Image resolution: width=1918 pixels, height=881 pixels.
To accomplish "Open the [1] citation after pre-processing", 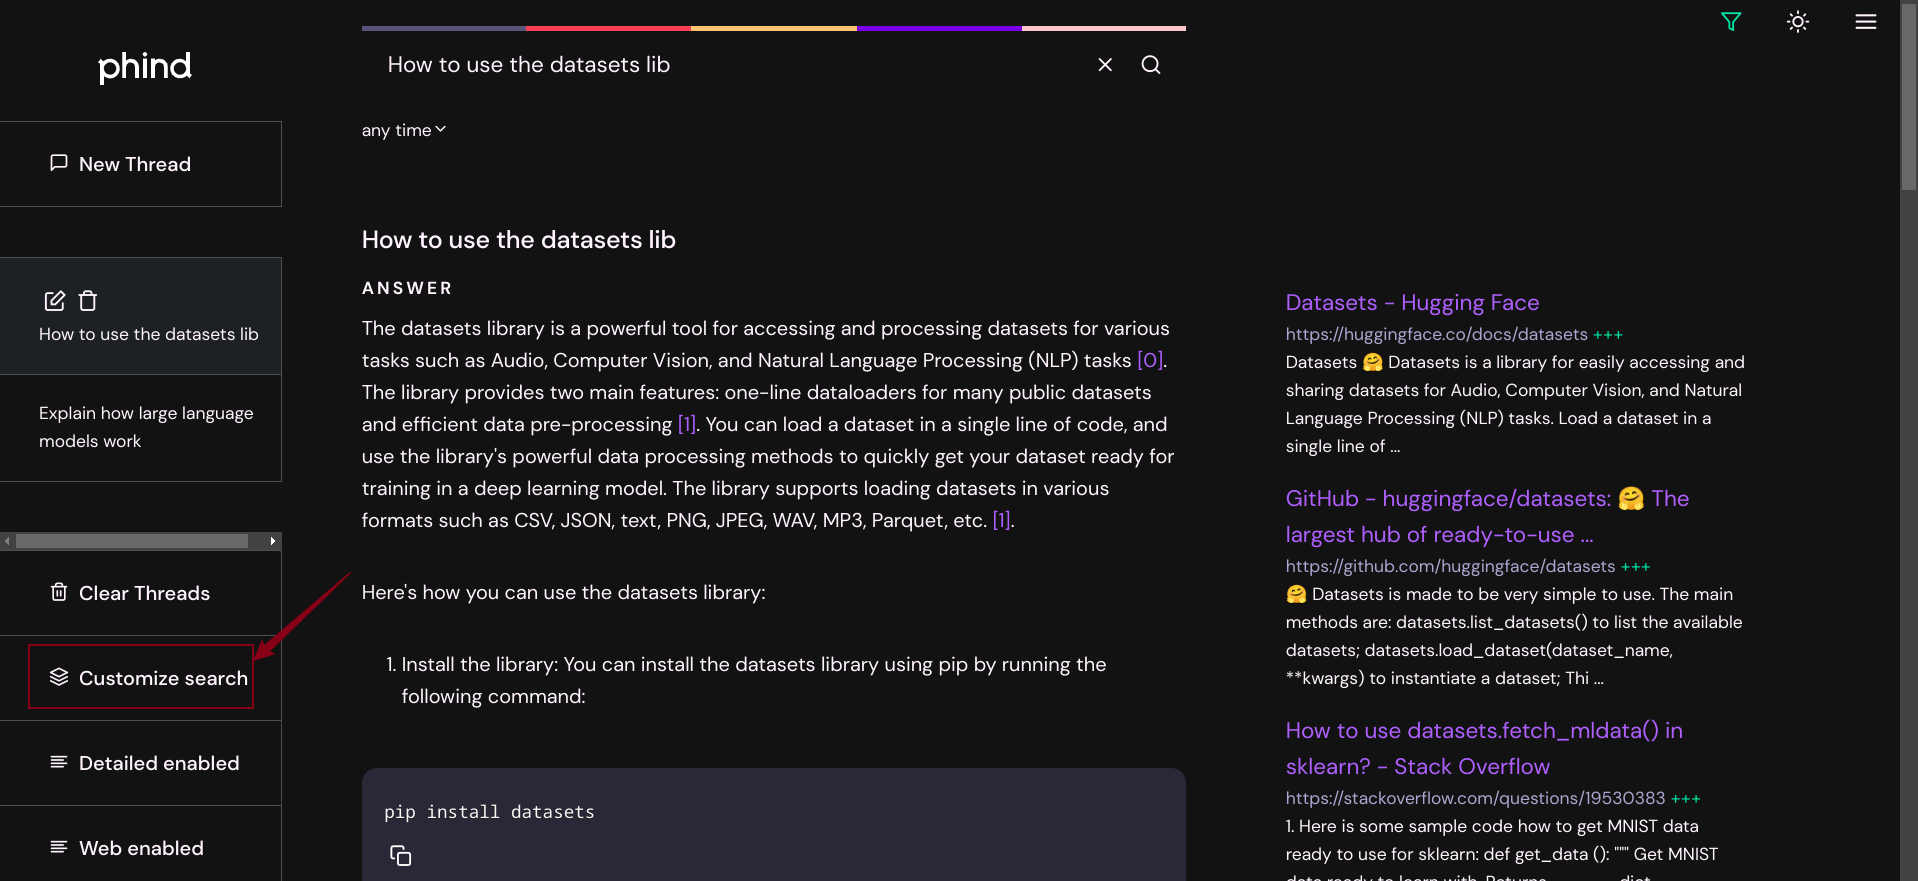I will click(x=686, y=424).
